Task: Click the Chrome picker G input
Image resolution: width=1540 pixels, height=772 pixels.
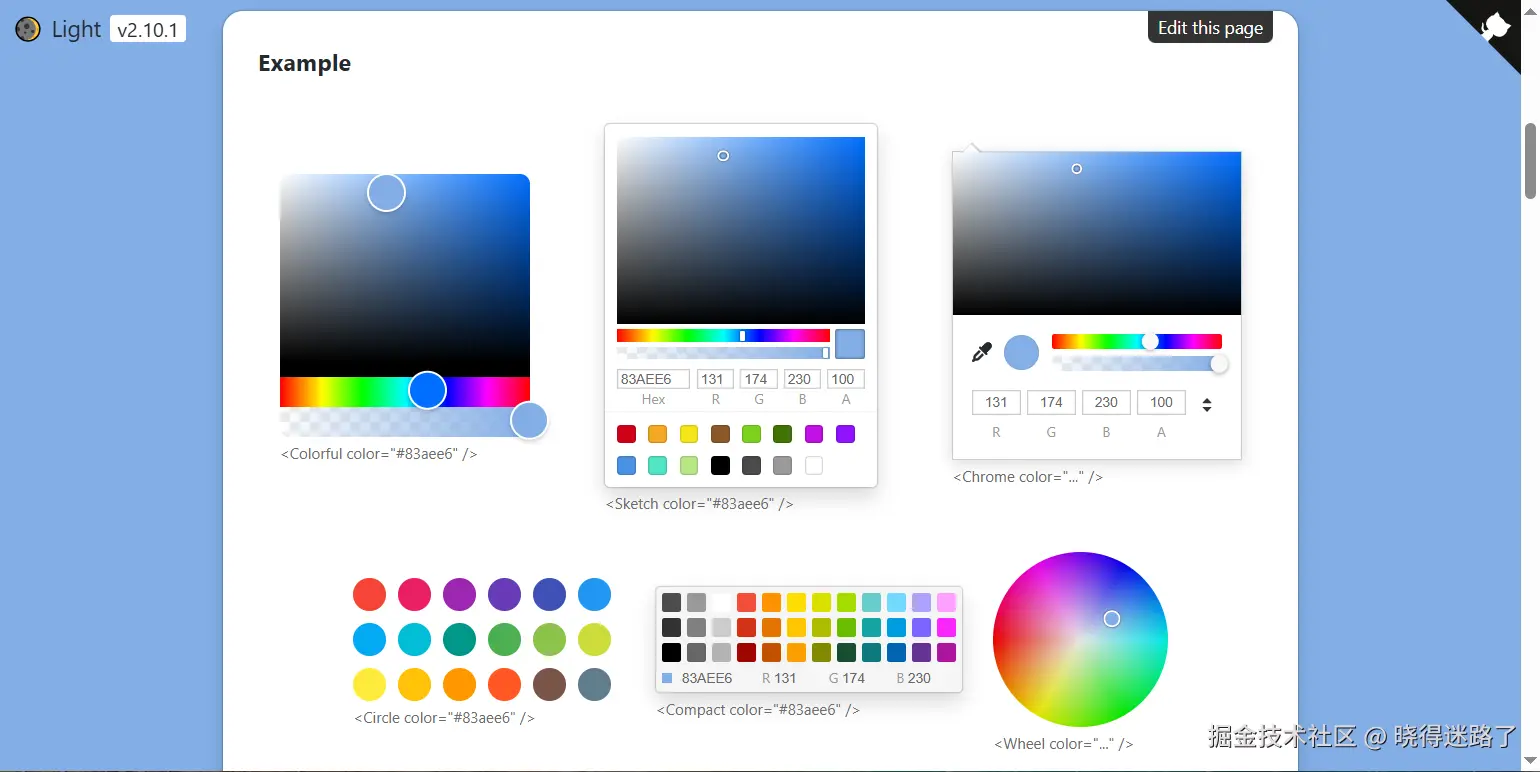Action: pyautogui.click(x=1051, y=402)
